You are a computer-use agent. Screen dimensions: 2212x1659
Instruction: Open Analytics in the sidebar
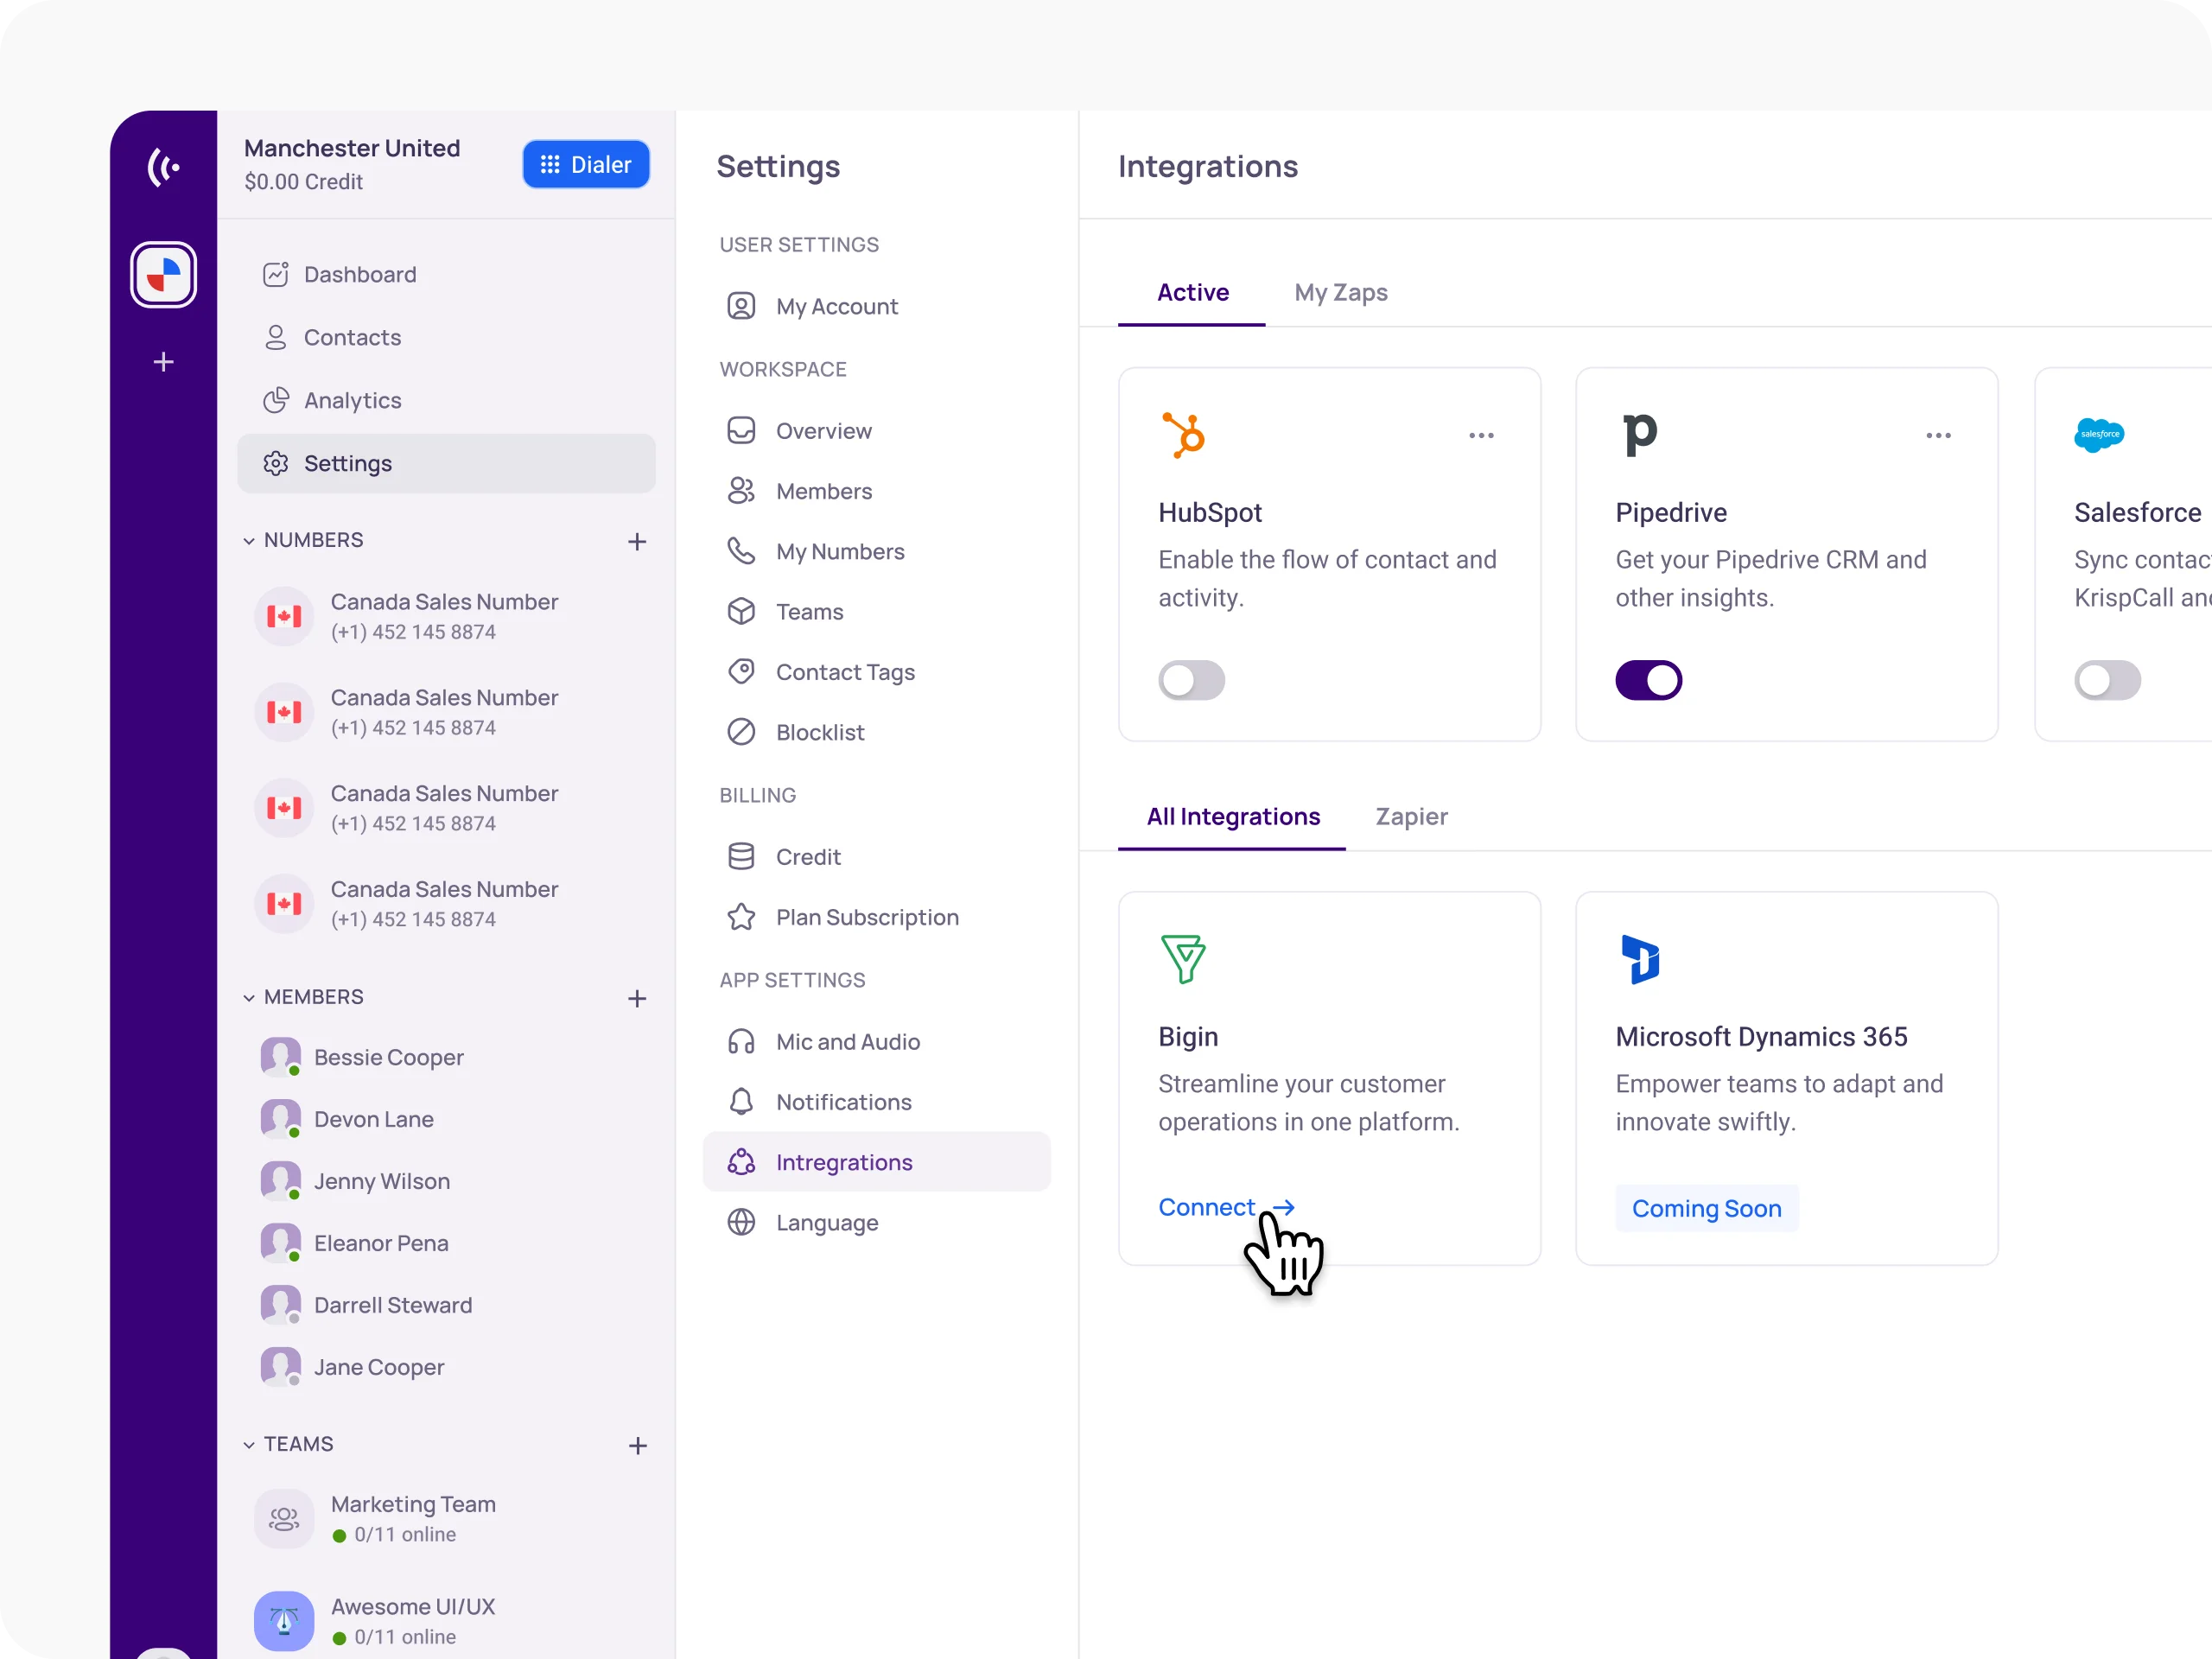coord(446,400)
